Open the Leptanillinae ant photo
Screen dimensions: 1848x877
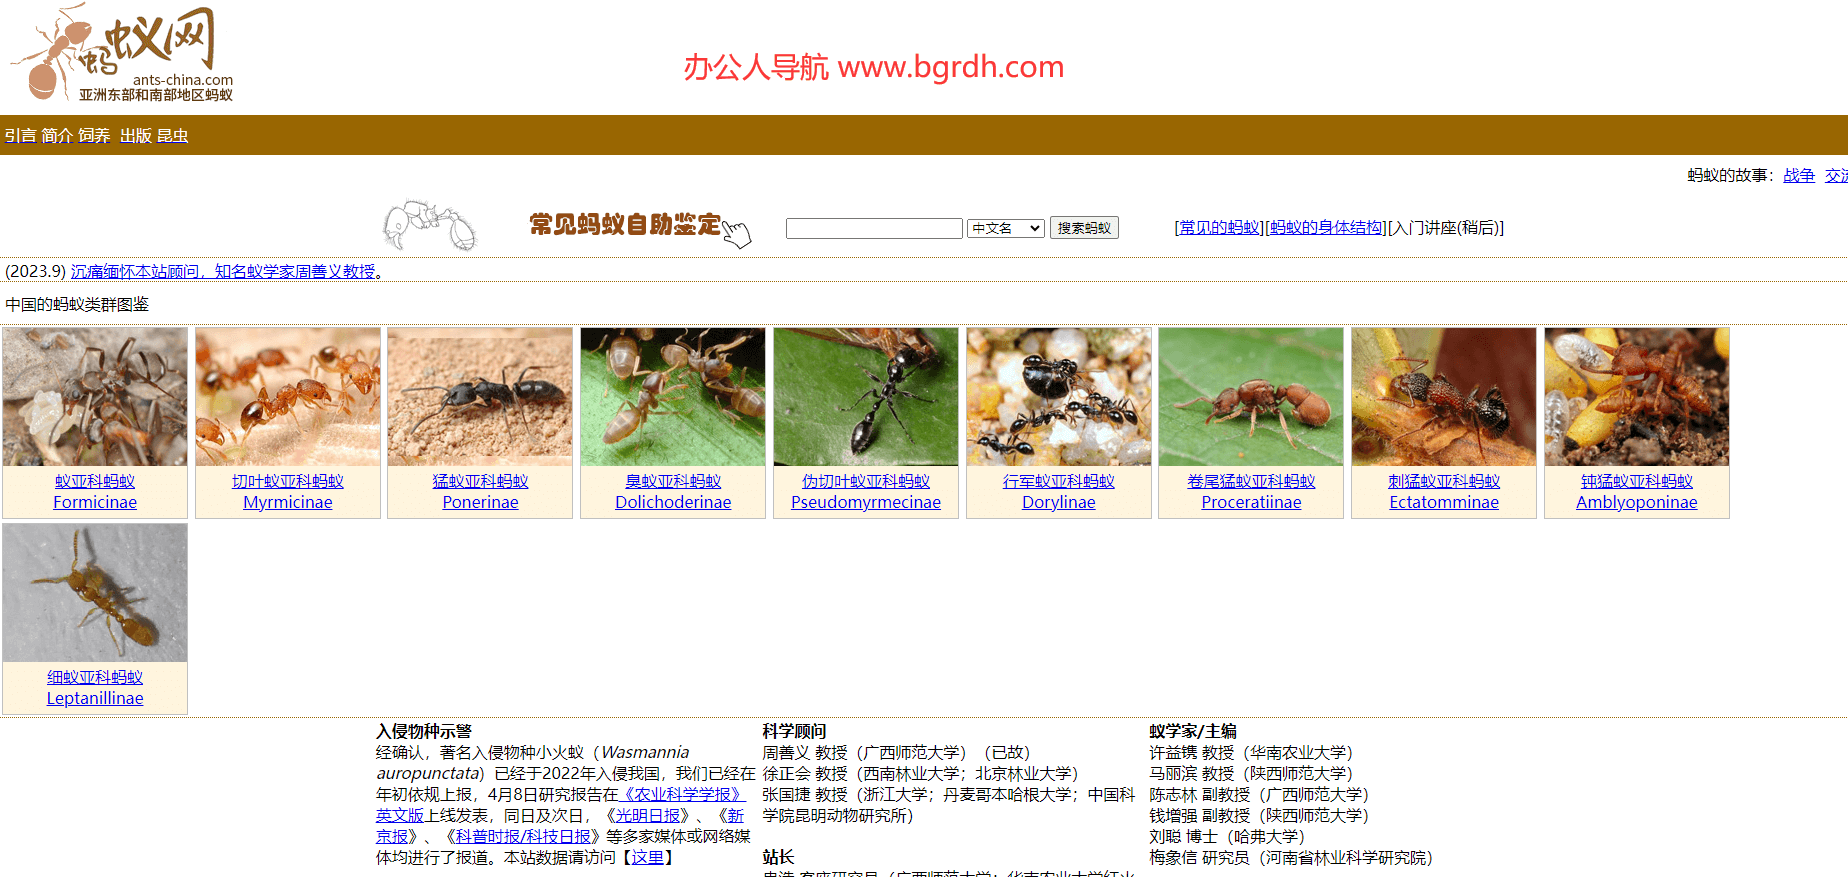pos(95,593)
